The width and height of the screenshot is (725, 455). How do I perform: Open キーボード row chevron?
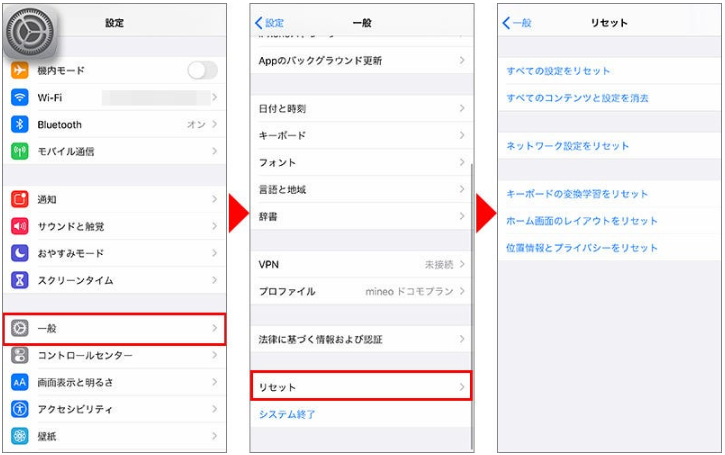(x=461, y=135)
